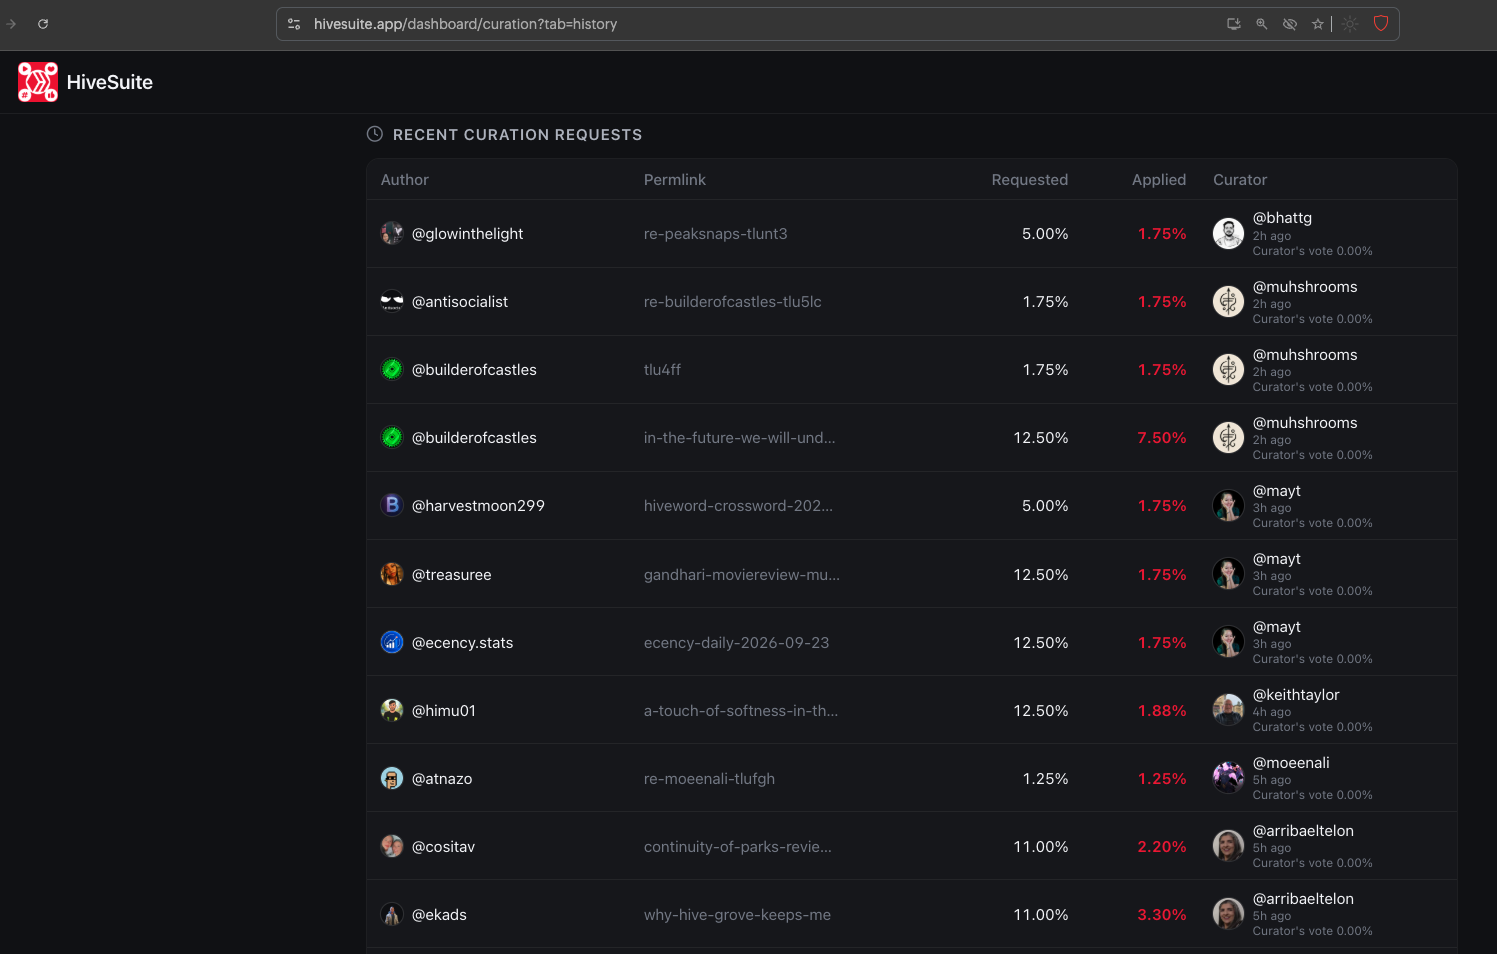Click the @himu01 author name
The width and height of the screenshot is (1497, 954).
coord(444,711)
